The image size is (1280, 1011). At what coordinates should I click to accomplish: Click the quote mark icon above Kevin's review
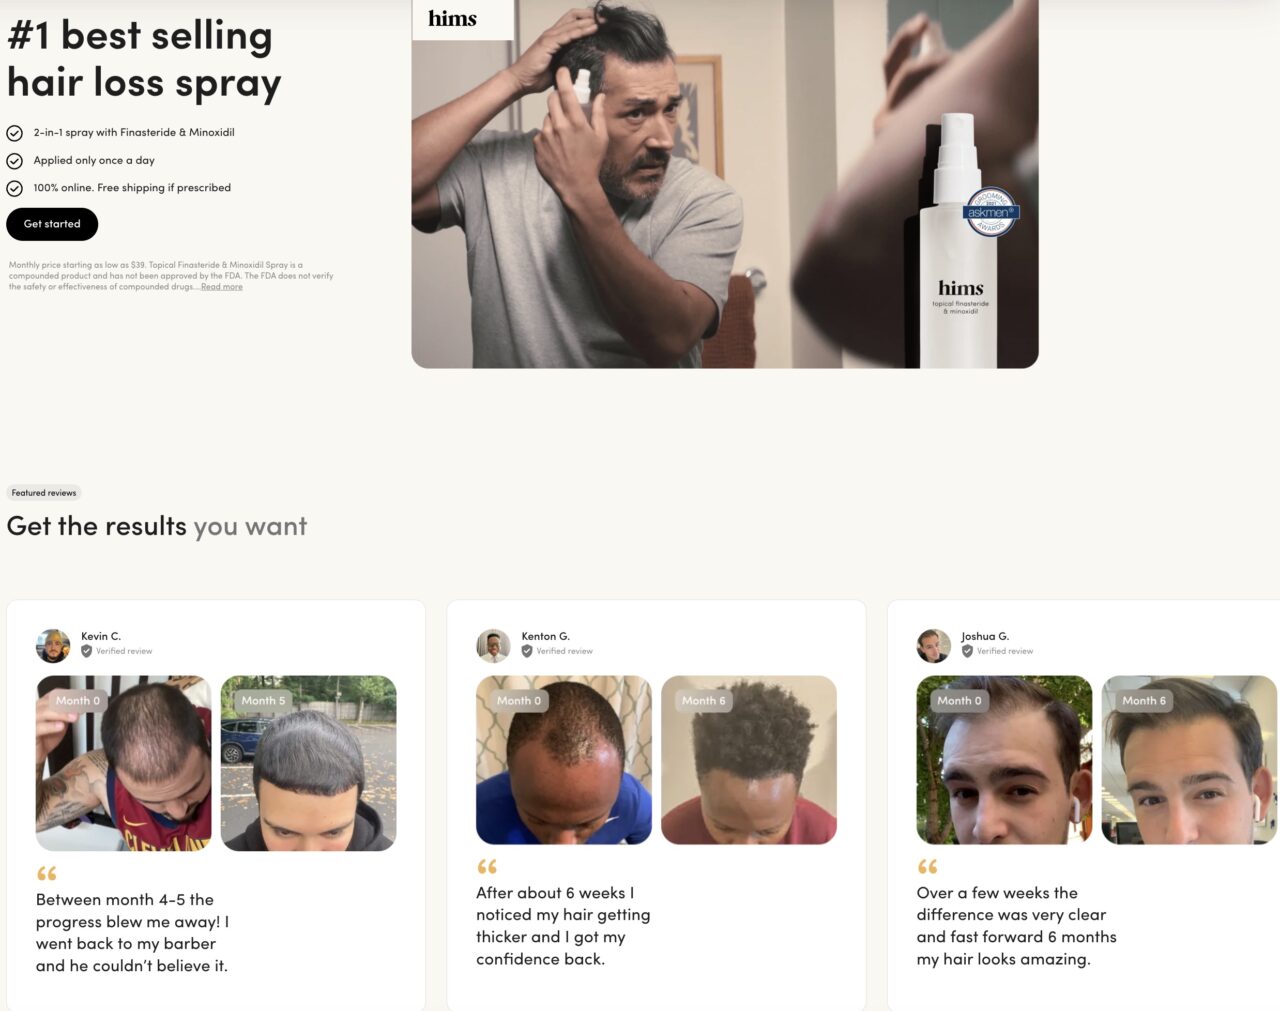point(47,873)
